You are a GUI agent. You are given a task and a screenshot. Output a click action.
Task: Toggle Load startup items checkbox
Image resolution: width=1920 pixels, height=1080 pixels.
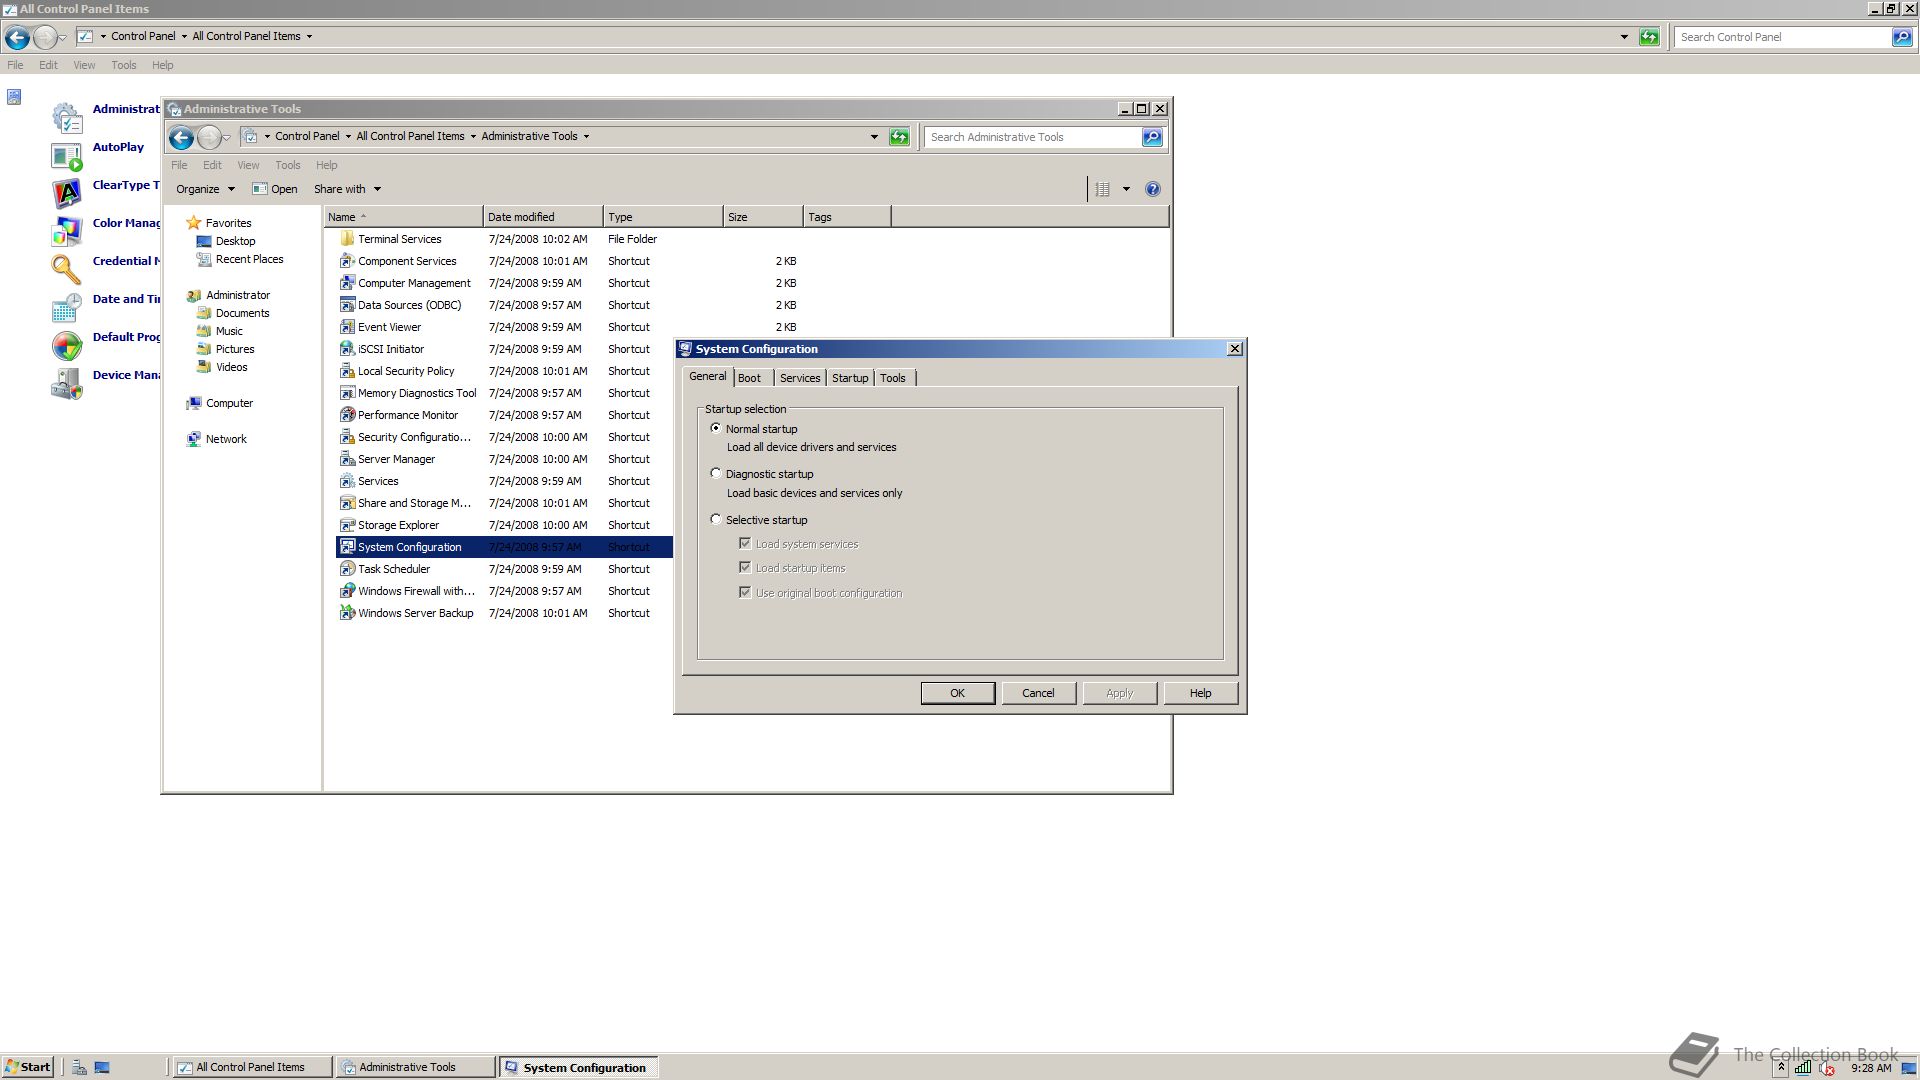[x=745, y=567]
